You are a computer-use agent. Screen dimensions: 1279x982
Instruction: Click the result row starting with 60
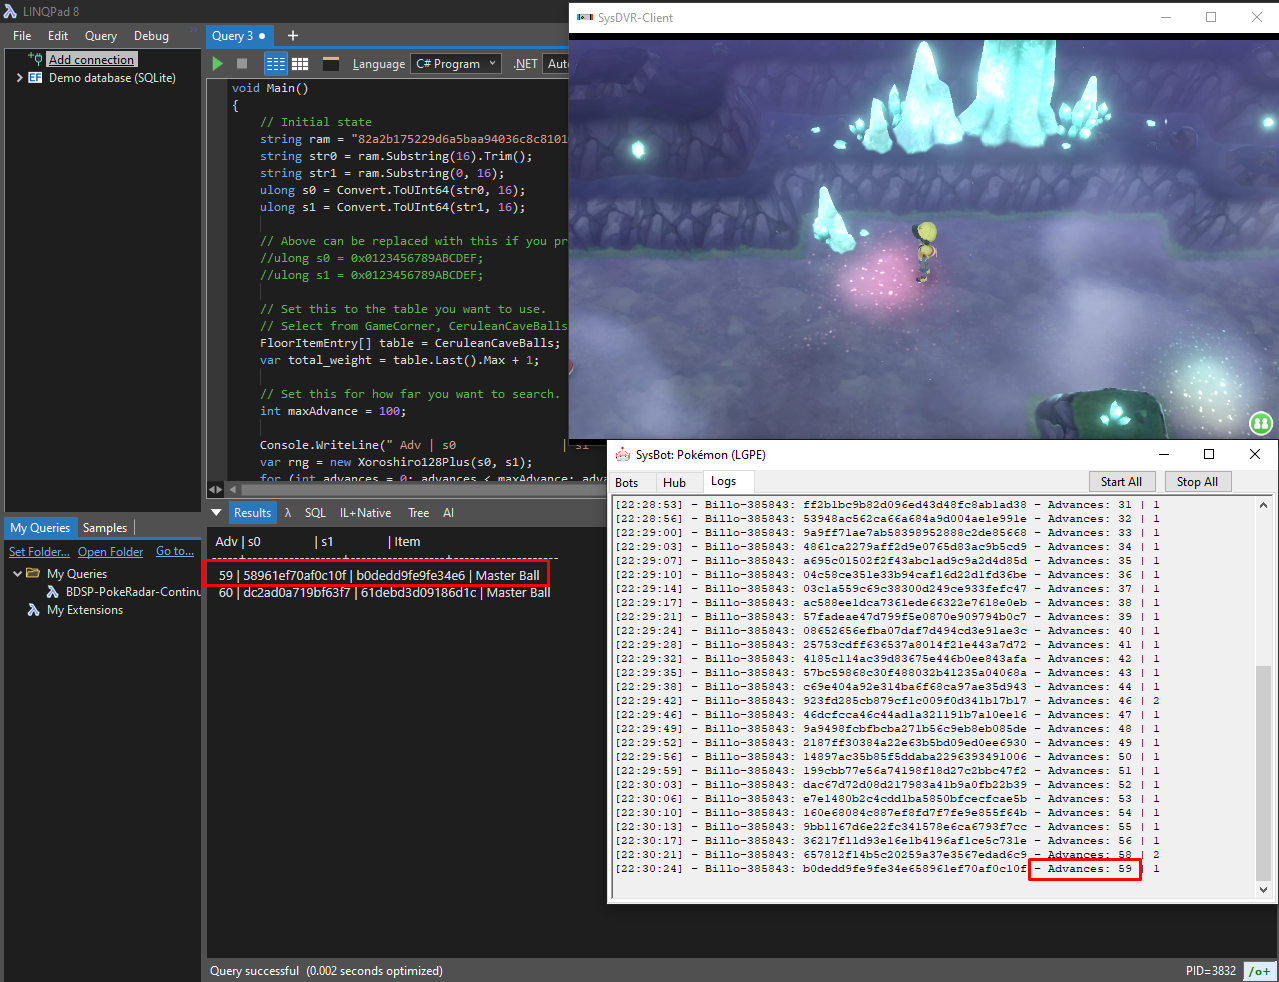click(x=384, y=592)
